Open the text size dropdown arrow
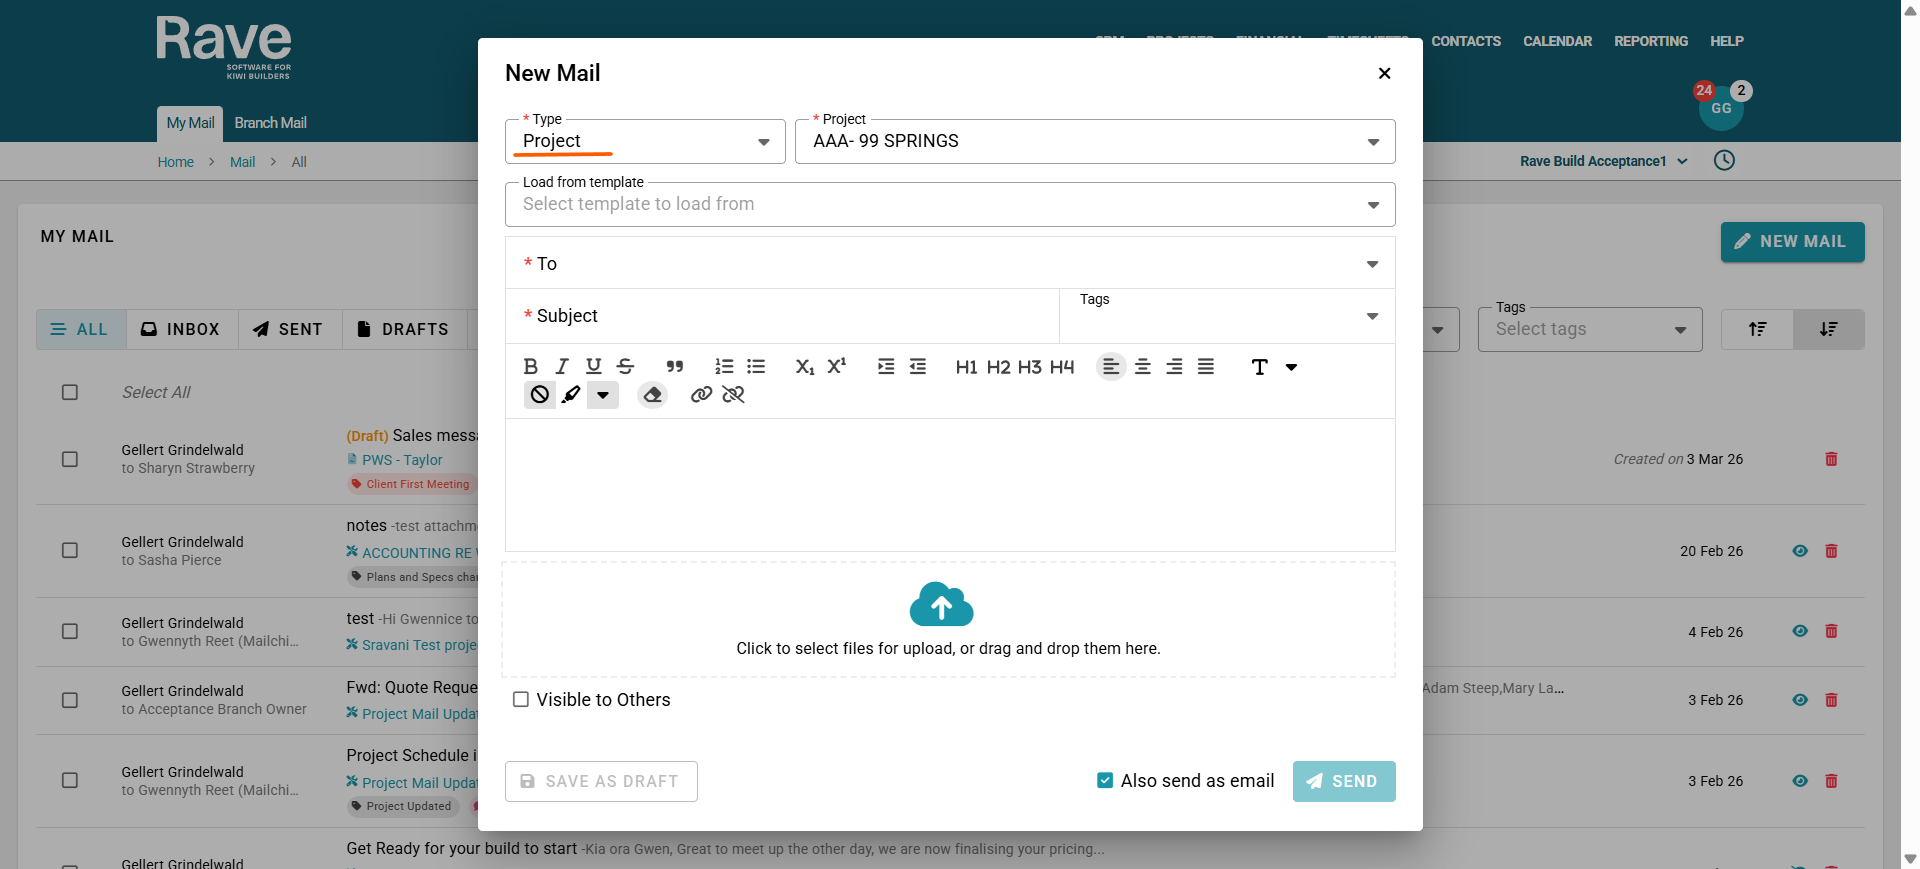 (x=1292, y=367)
